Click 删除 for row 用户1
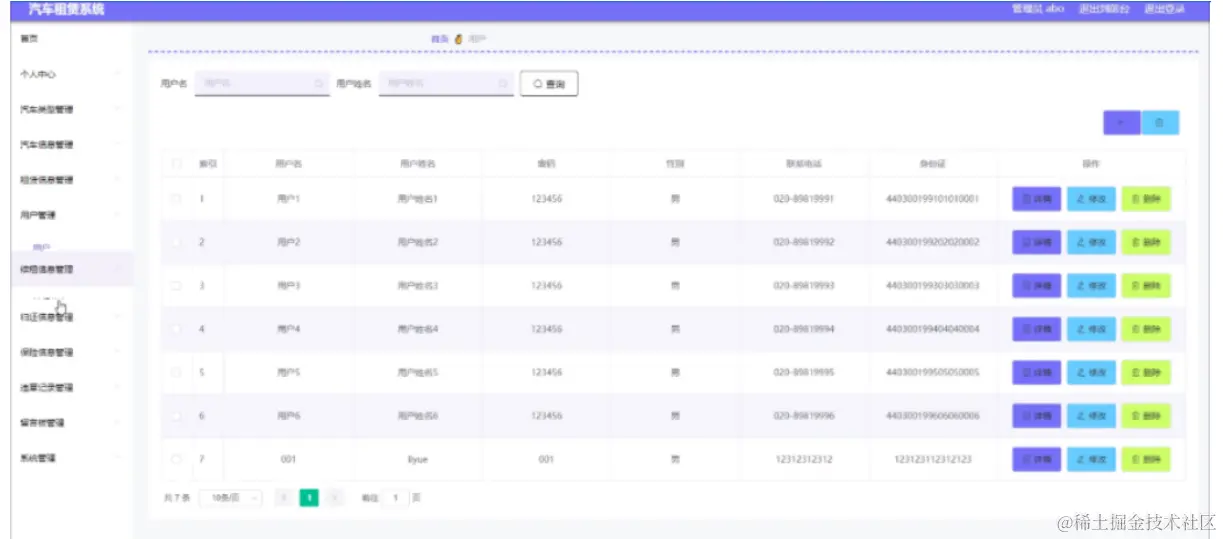 pos(1146,199)
